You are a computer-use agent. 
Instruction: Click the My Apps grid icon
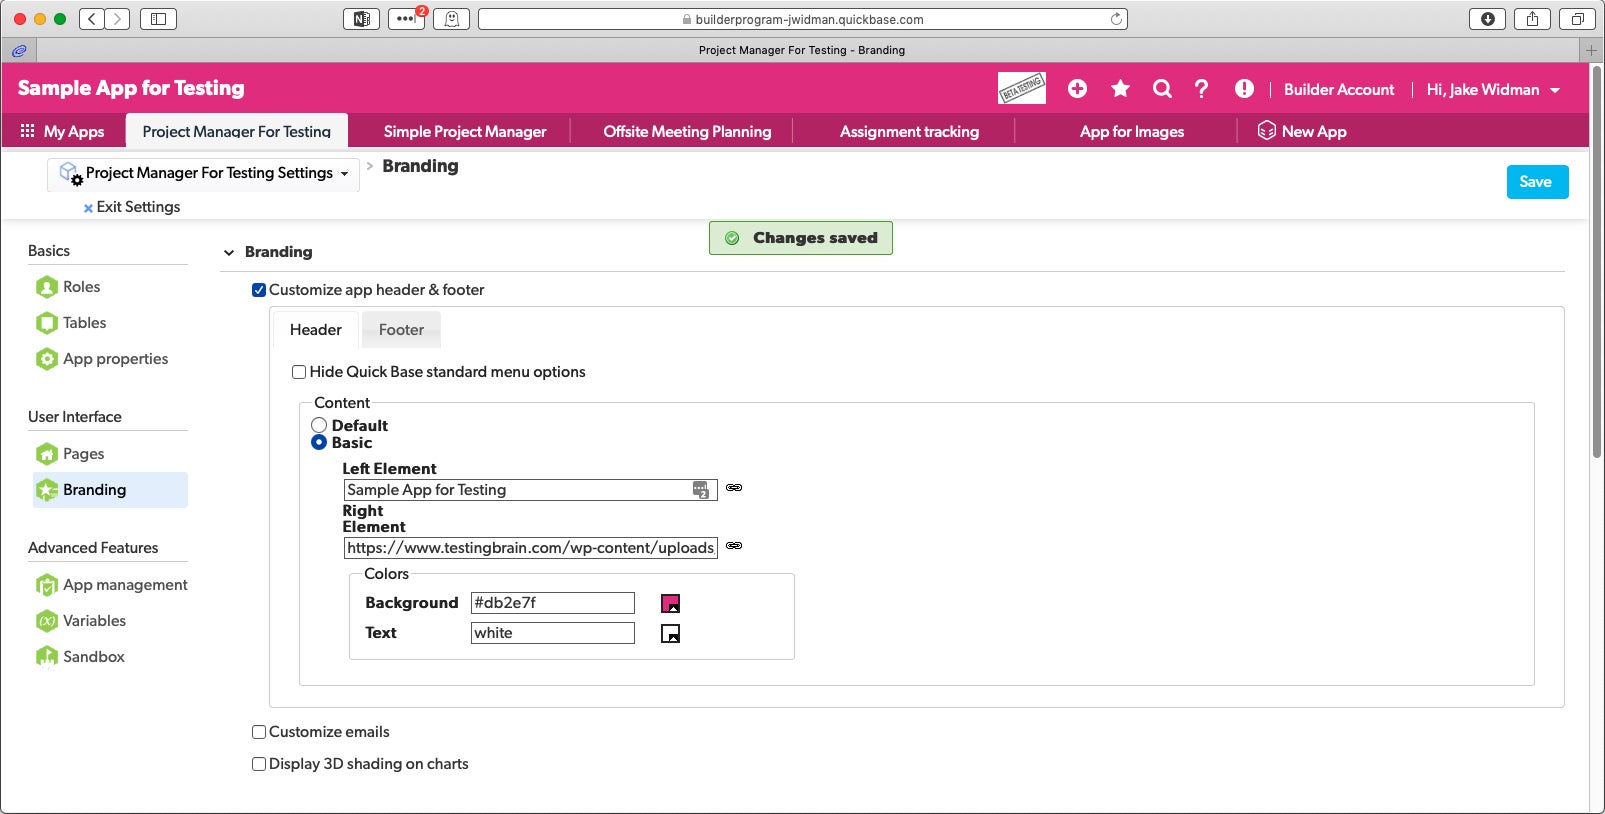(27, 131)
